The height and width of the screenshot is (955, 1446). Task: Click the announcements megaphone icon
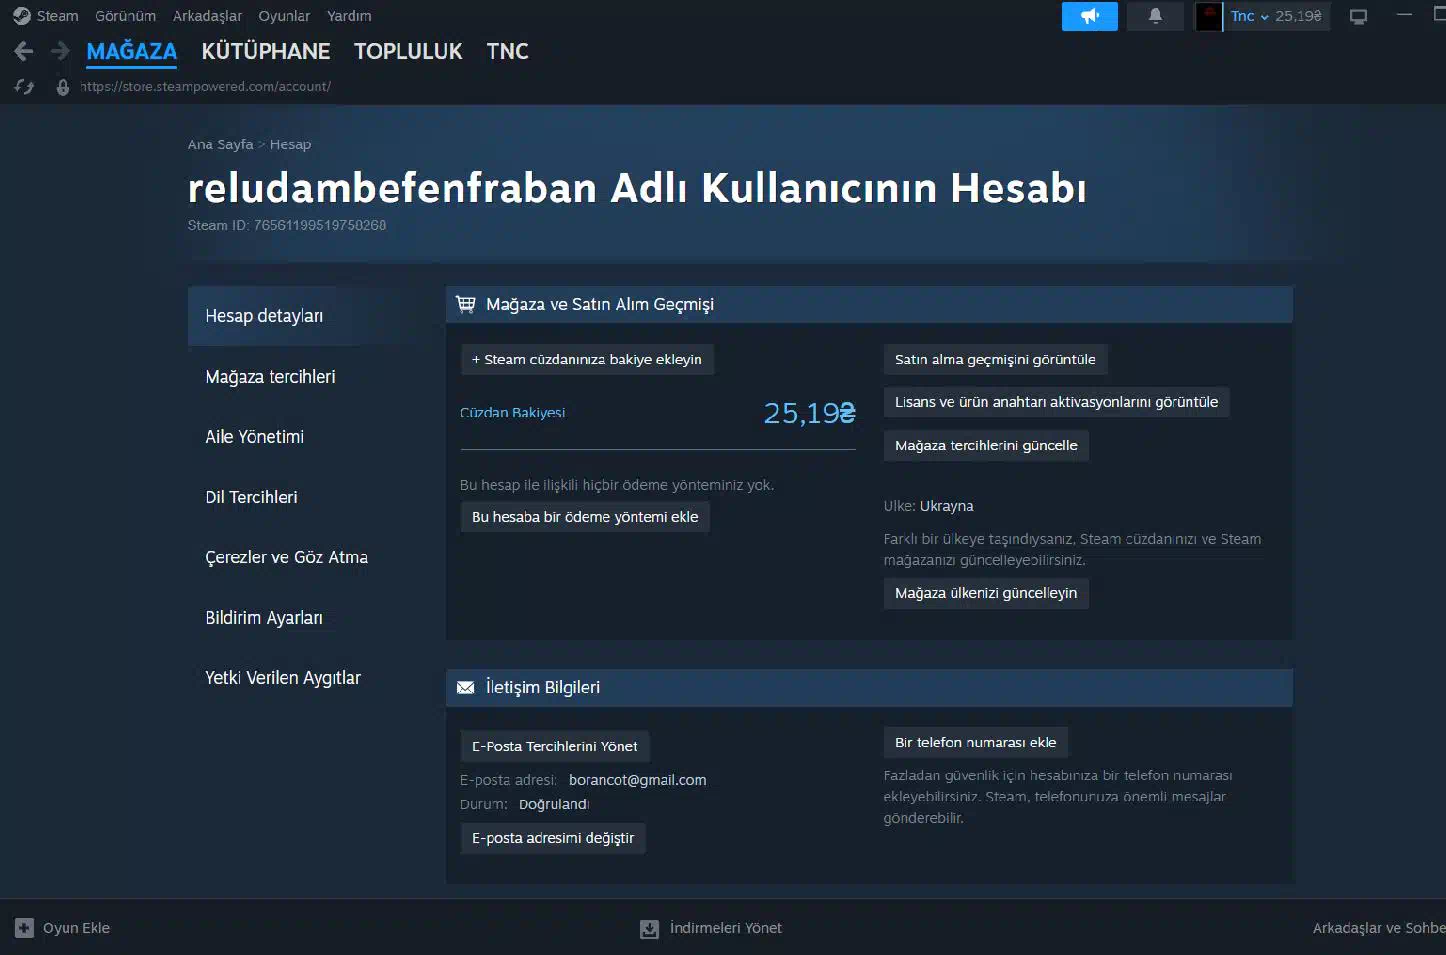[1089, 16]
